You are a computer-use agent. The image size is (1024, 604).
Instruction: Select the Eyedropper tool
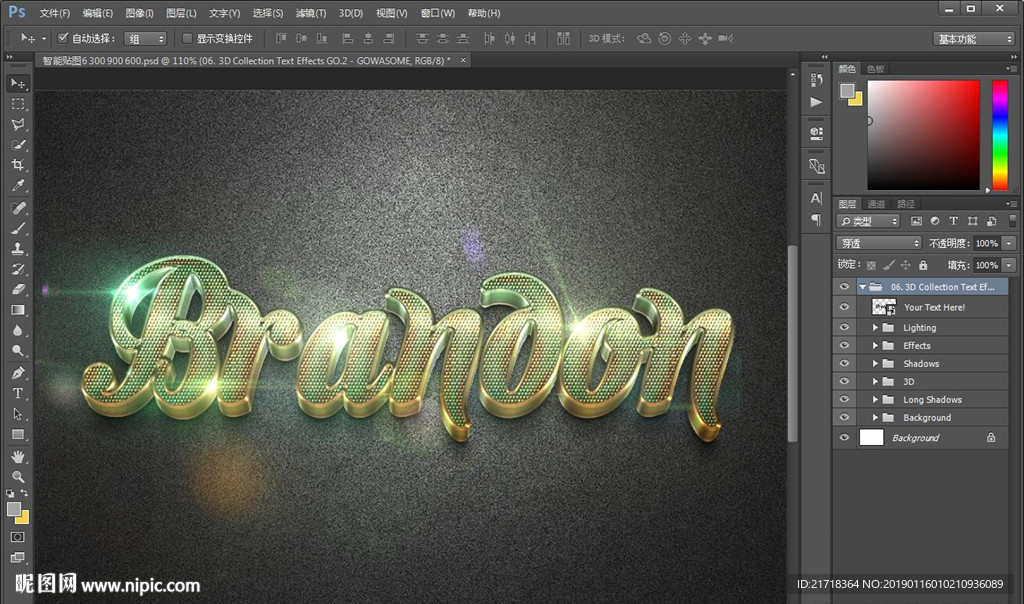tap(18, 186)
